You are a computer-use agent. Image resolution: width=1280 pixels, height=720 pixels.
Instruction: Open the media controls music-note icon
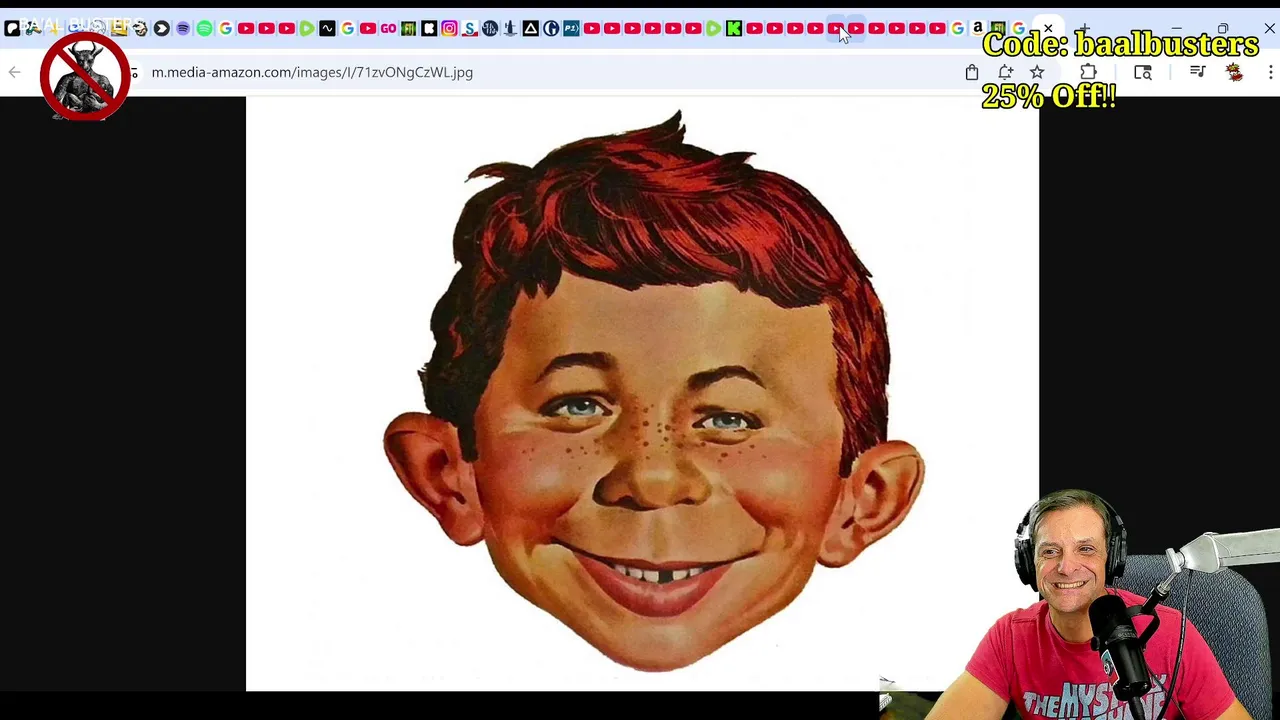tap(1197, 72)
